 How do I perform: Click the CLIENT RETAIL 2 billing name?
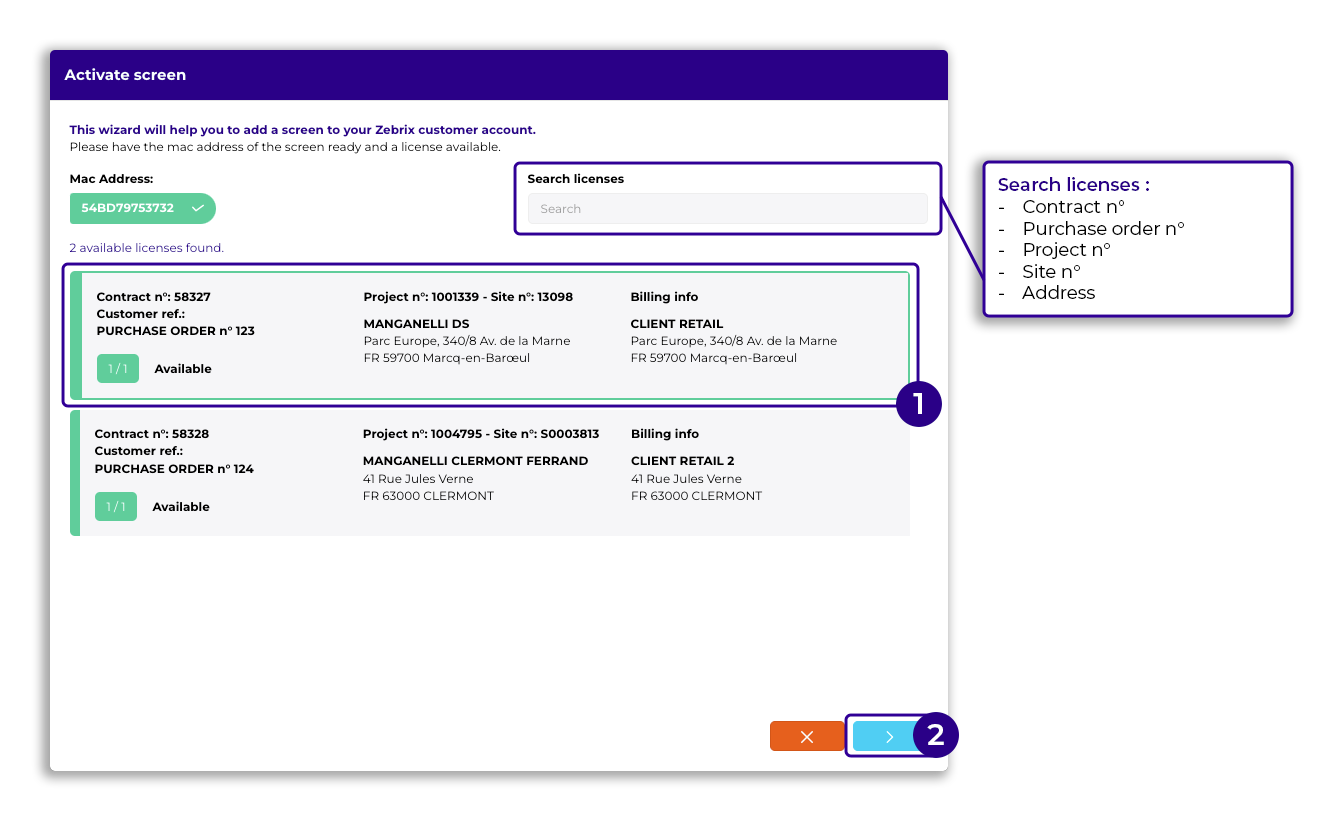(x=682, y=461)
